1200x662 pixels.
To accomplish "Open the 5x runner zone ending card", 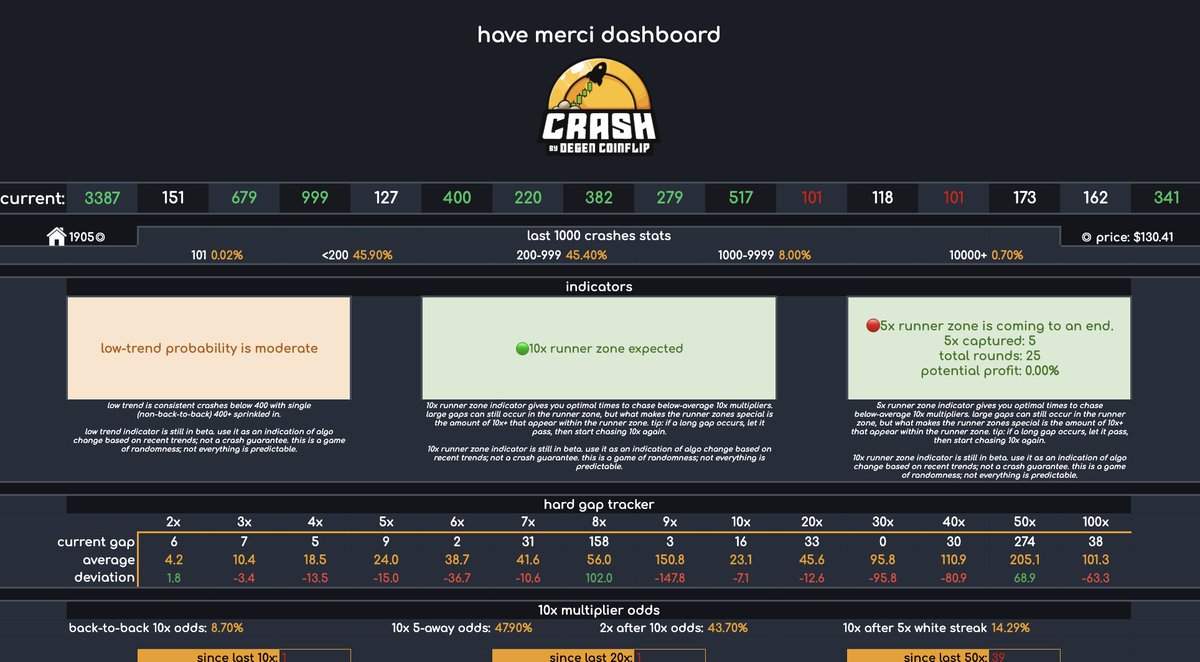I will (x=989, y=348).
